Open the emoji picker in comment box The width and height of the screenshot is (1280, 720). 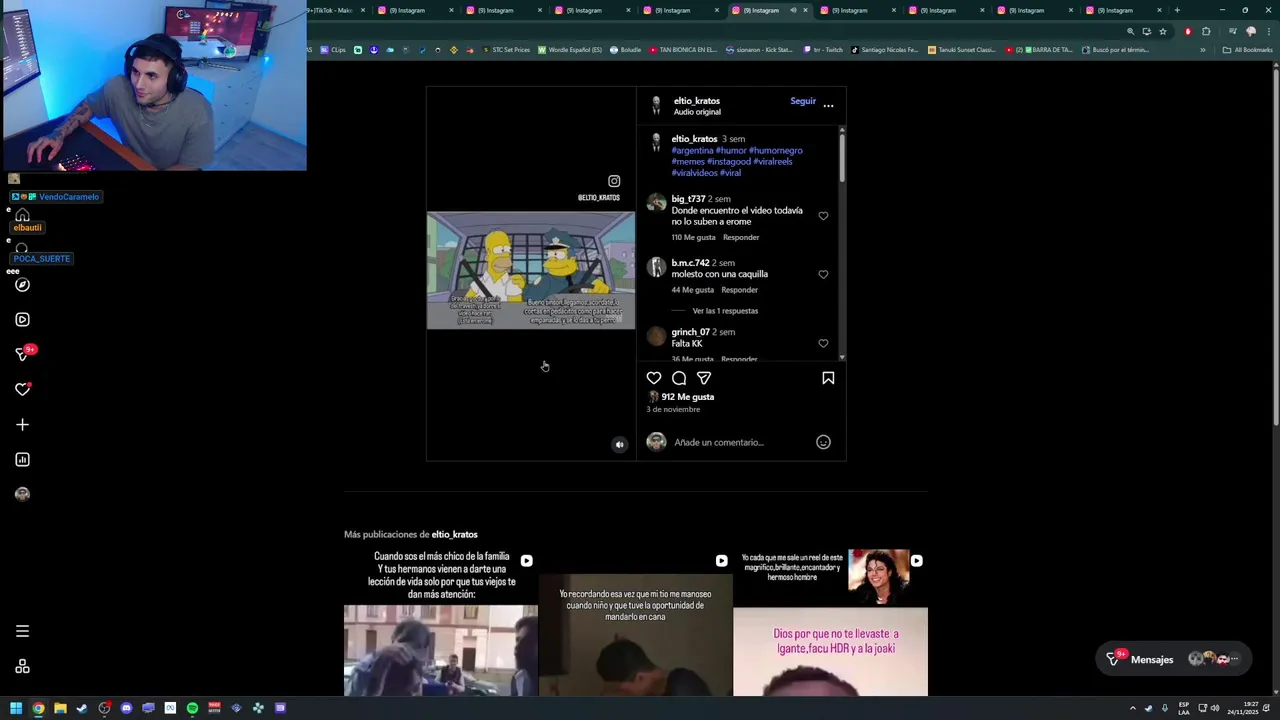(x=823, y=442)
